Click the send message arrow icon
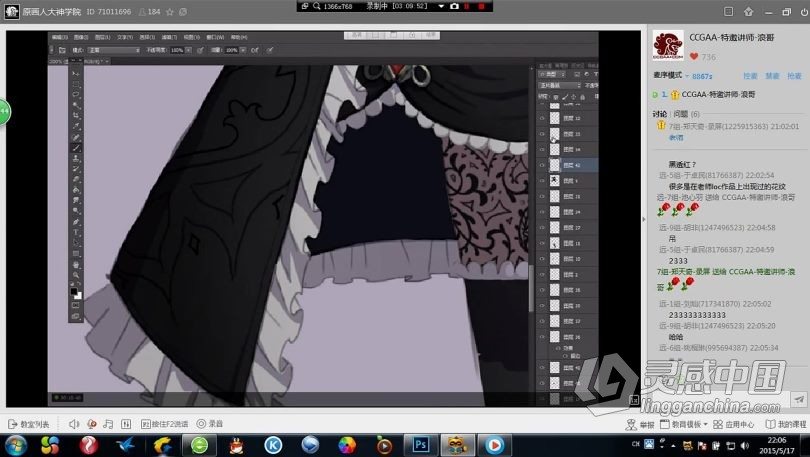The height and width of the screenshot is (457, 810). 799,399
